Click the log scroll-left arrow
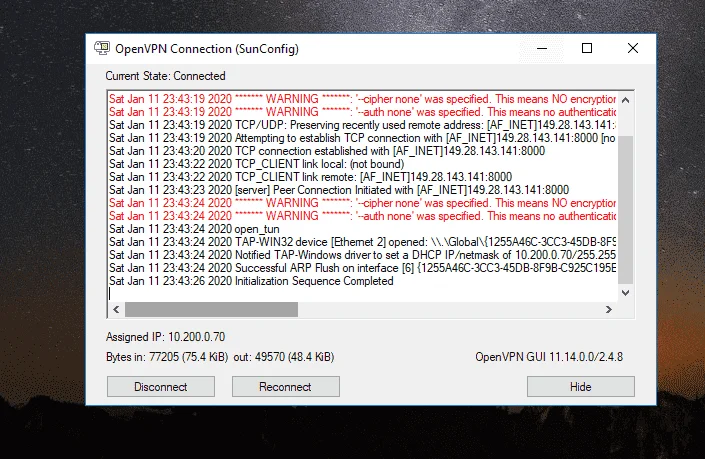 click(x=116, y=309)
